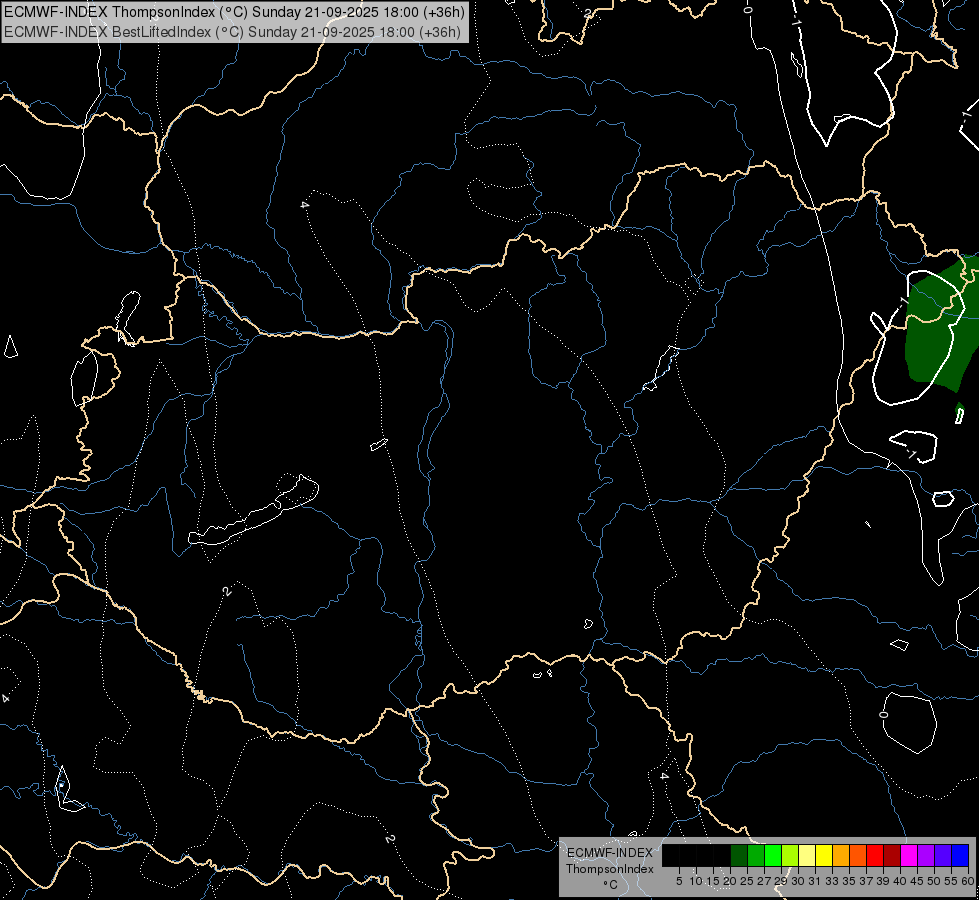Pick the pale yellow 30-31 legend swatch
979x900 pixels.
pyautogui.click(x=807, y=855)
